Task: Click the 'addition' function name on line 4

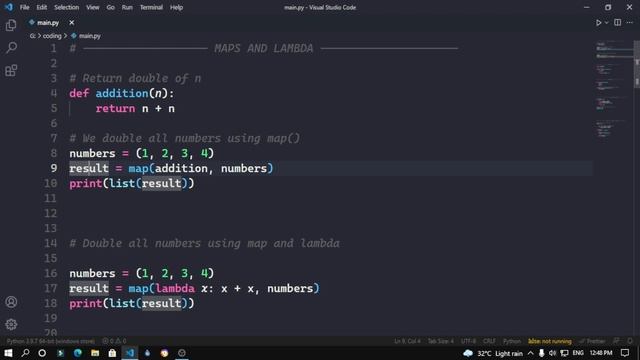Action: (122, 93)
